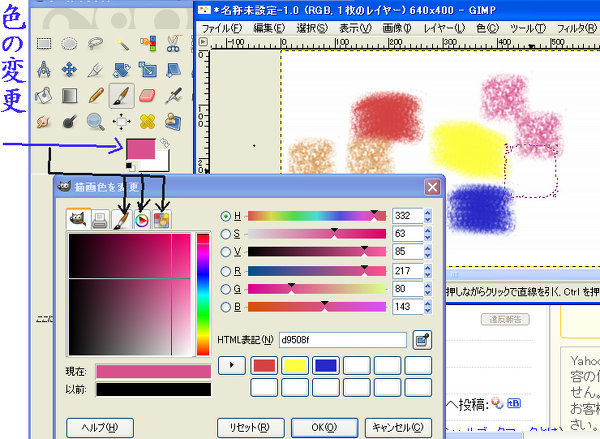Decrease the R value 217 with down arrow
This screenshot has width=600, height=439.
click(428, 275)
